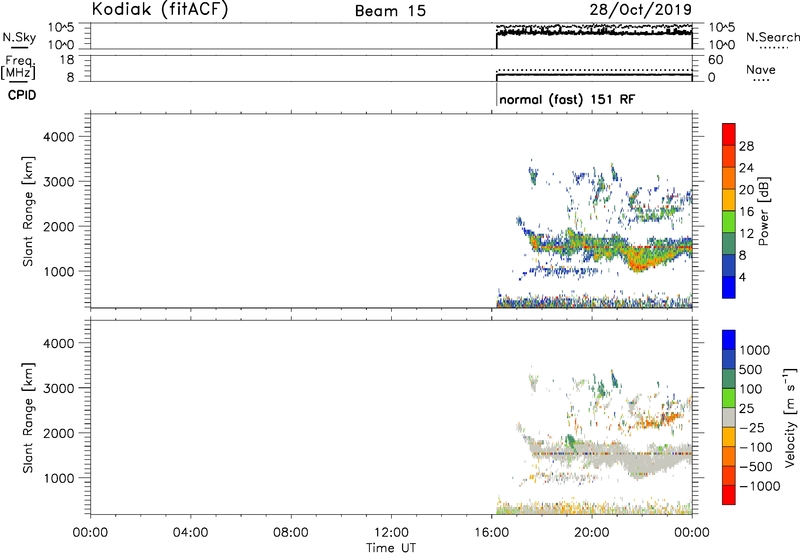
Task: Click the velocity panel's "Slant Range [km]" label
Action: 28,418
